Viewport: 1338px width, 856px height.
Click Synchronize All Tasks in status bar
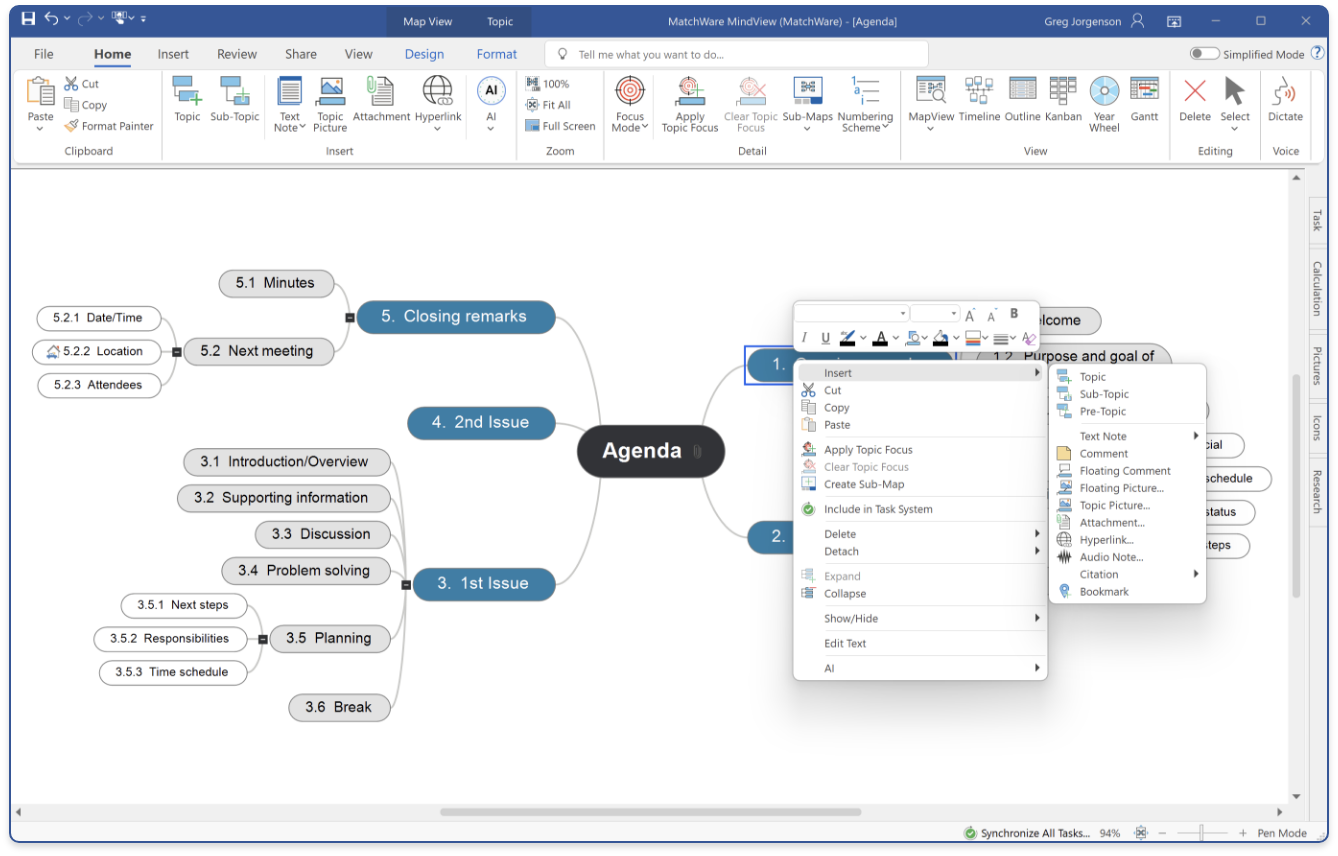pyautogui.click(x=1027, y=833)
